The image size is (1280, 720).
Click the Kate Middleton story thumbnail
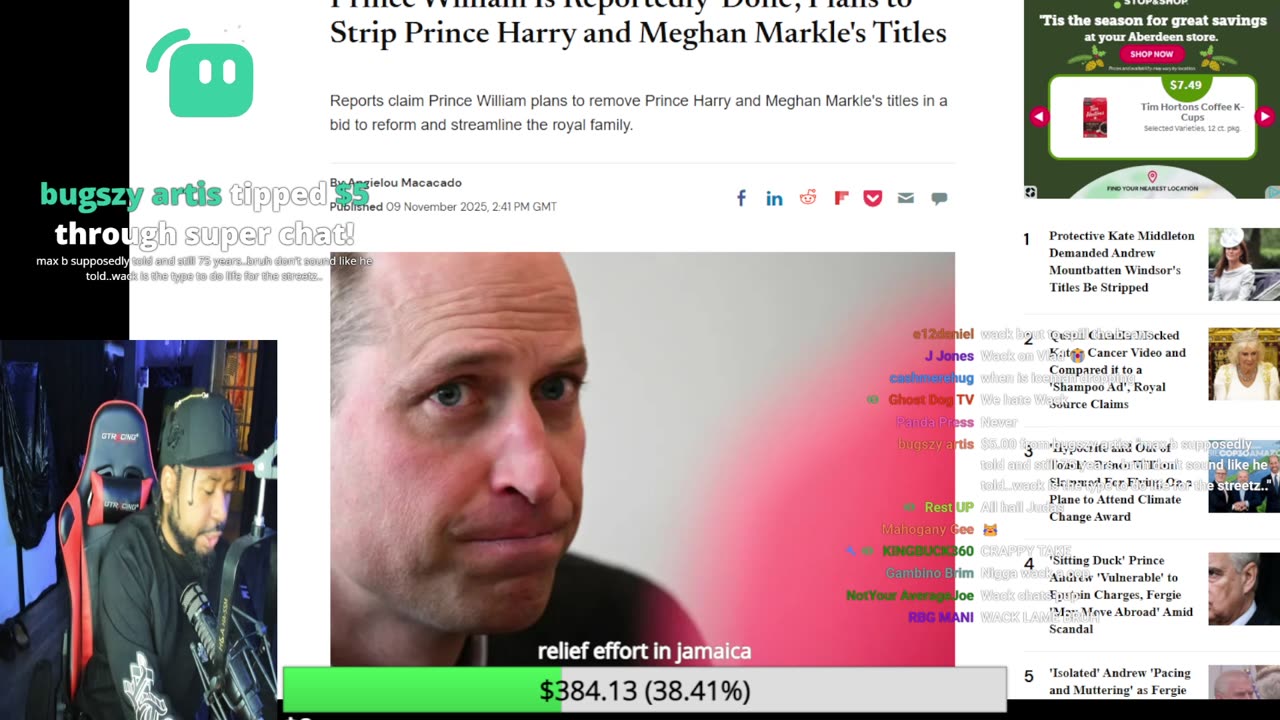coord(1244,264)
